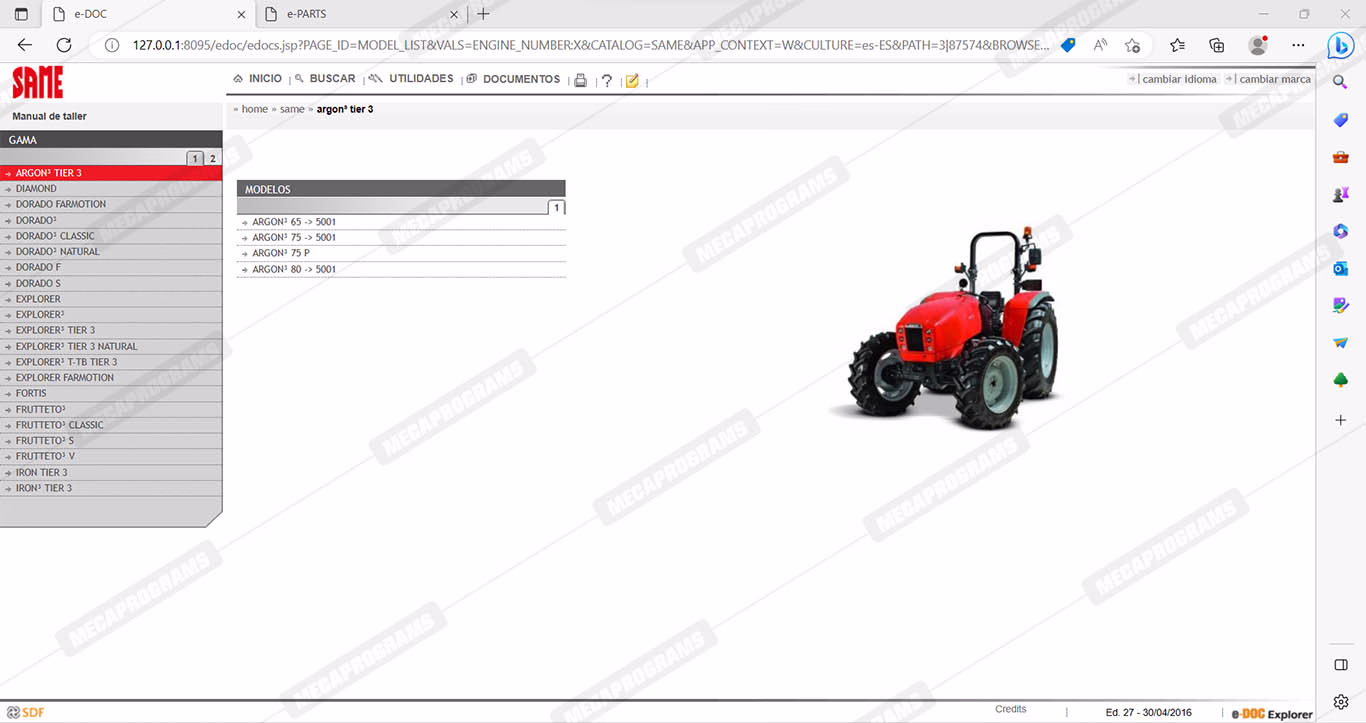
Task: Click the SAME brand logo
Action: (x=38, y=82)
